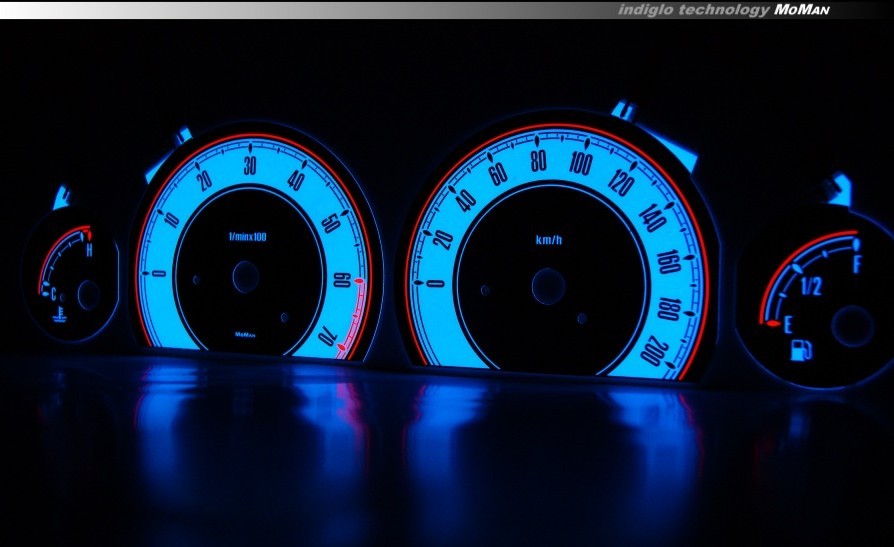Click the 100 mark on the speedometer
Screen dimensions: 894x547
pos(580,162)
